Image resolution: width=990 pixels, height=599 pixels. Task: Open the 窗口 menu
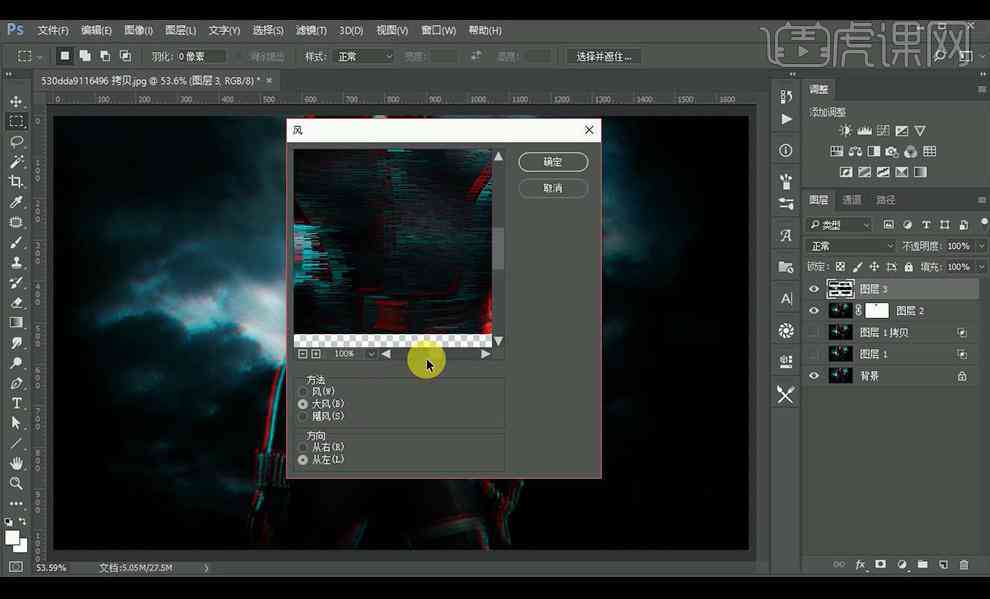[x=438, y=30]
